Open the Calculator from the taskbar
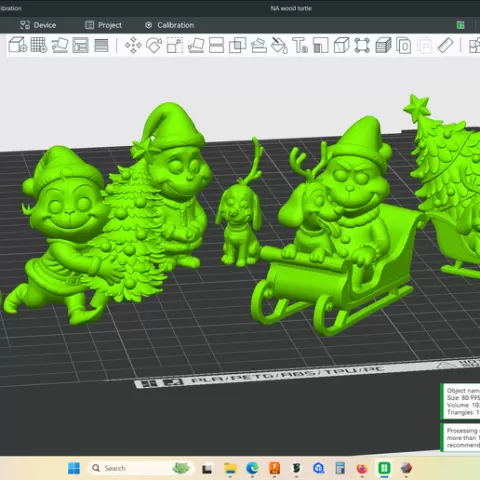 pos(340,468)
